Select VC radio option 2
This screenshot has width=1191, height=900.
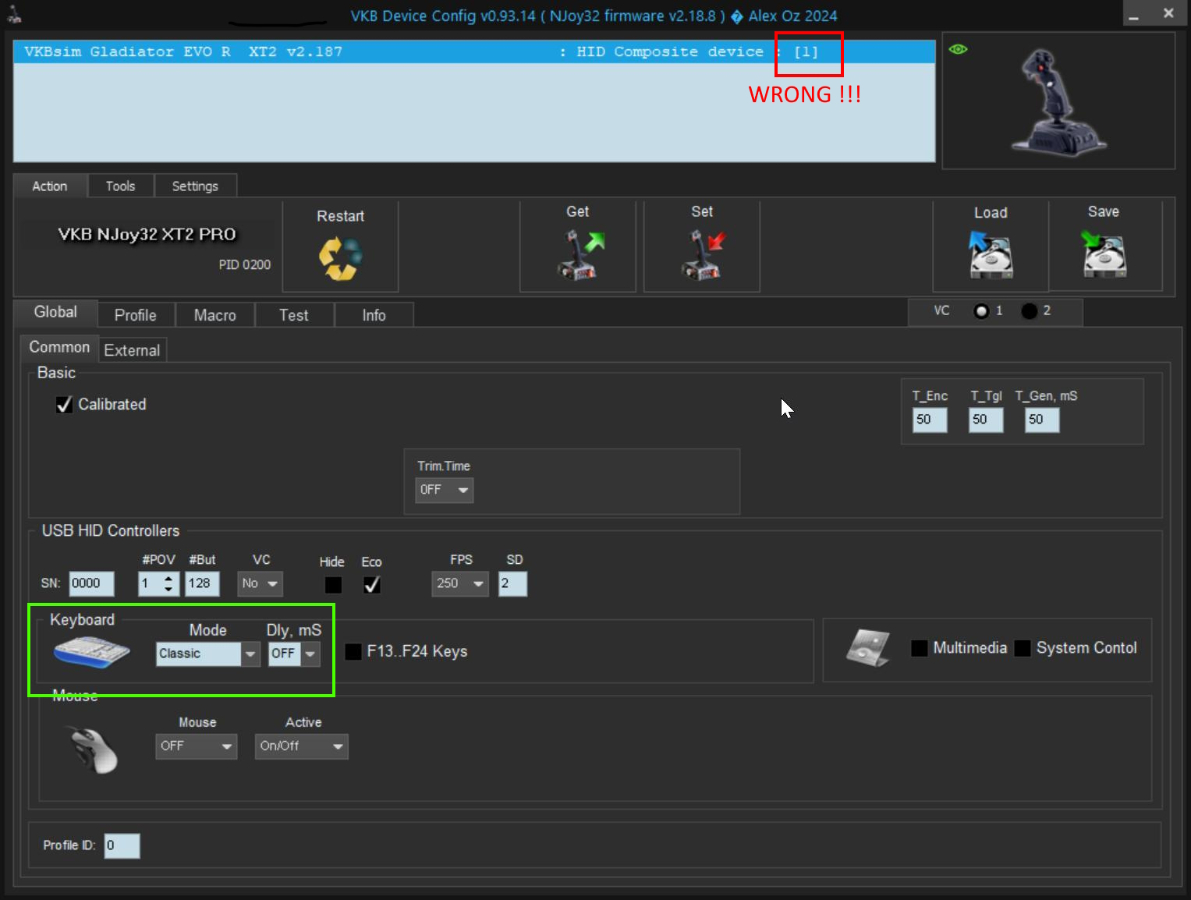coord(1029,311)
